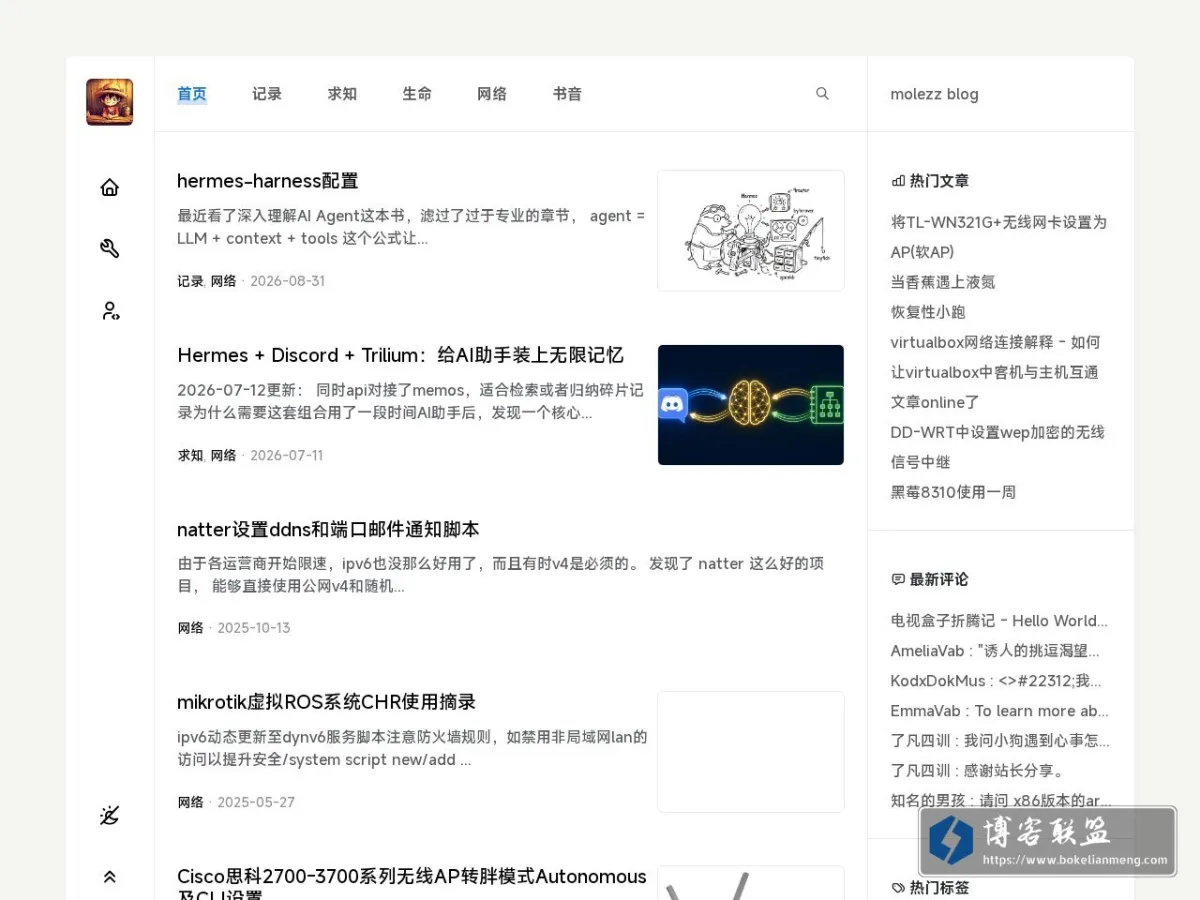
Task: Open the Hermes + Discord + Trilium article
Action: 400,355
